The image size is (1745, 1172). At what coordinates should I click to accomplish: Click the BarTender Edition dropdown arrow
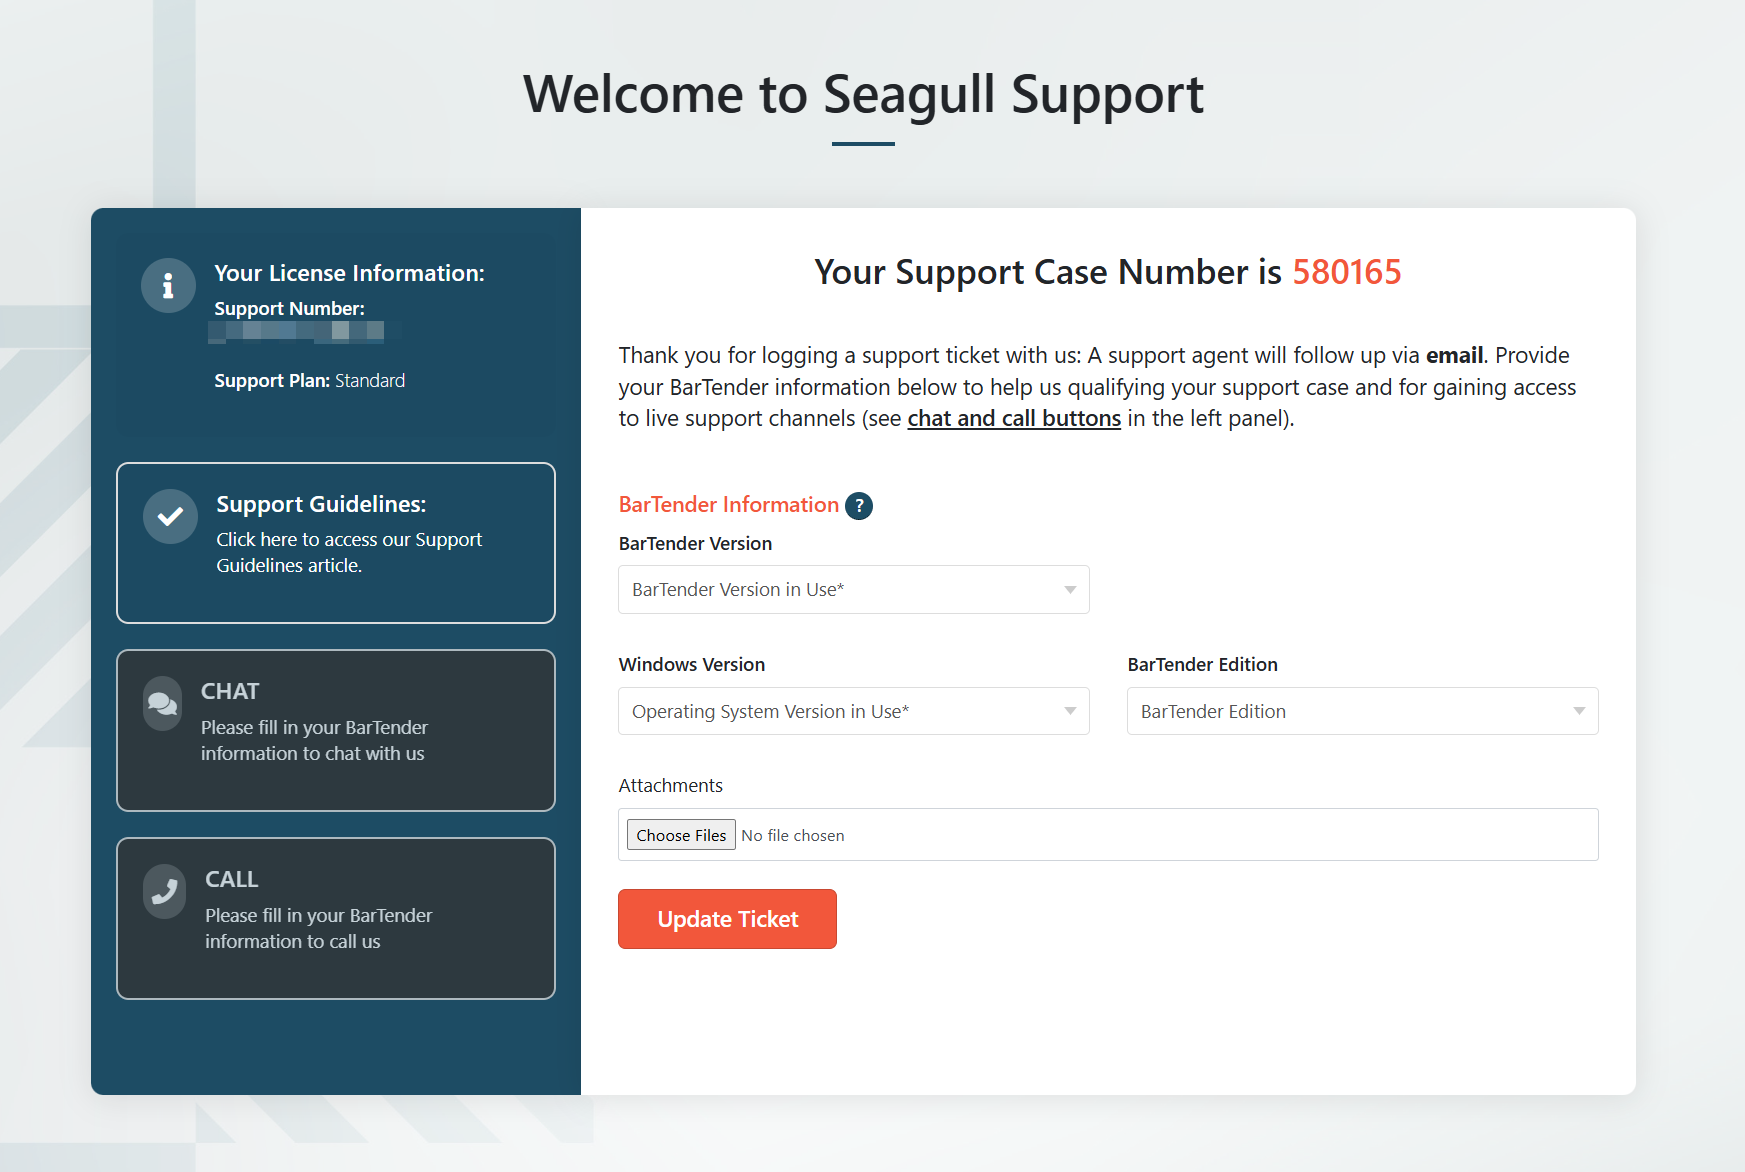point(1579,711)
